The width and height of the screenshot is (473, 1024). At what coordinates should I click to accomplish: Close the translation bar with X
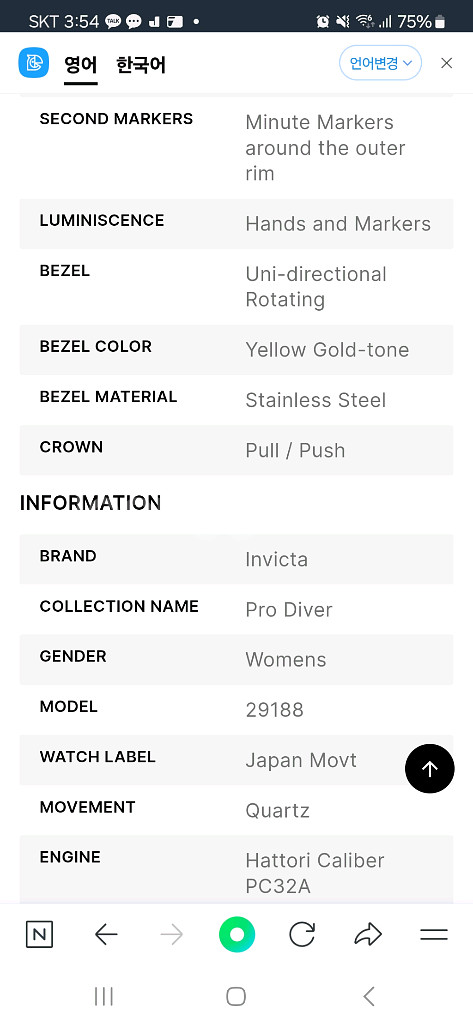tap(446, 63)
